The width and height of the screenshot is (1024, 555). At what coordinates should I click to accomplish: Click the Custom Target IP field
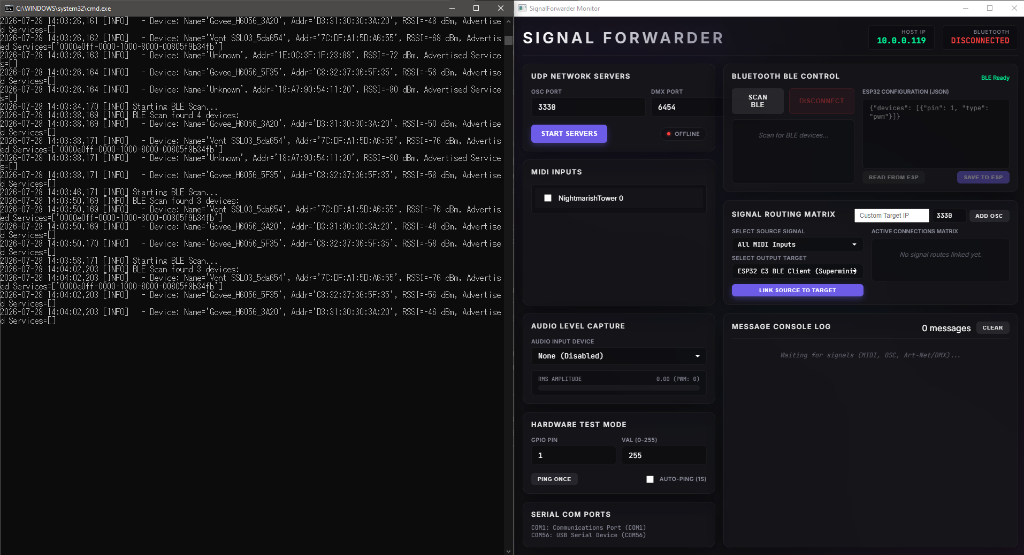click(x=891, y=215)
